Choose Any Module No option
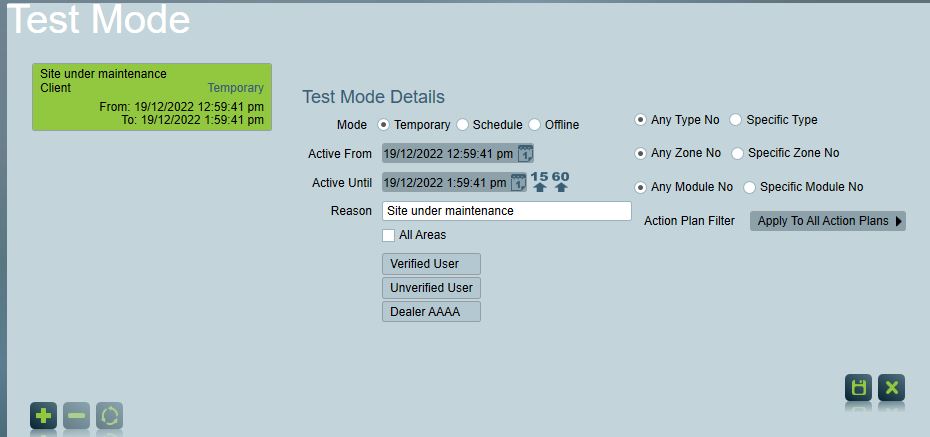Viewport: 930px width, 437px height. click(641, 187)
